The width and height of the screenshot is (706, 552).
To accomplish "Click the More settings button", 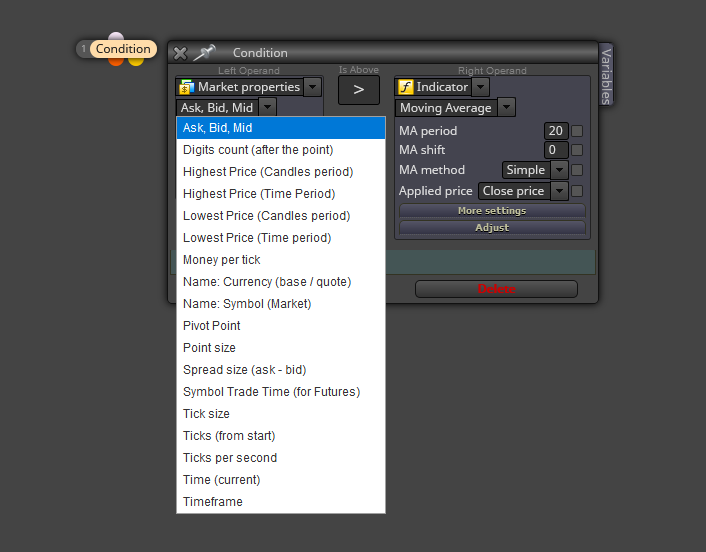I will click(492, 211).
